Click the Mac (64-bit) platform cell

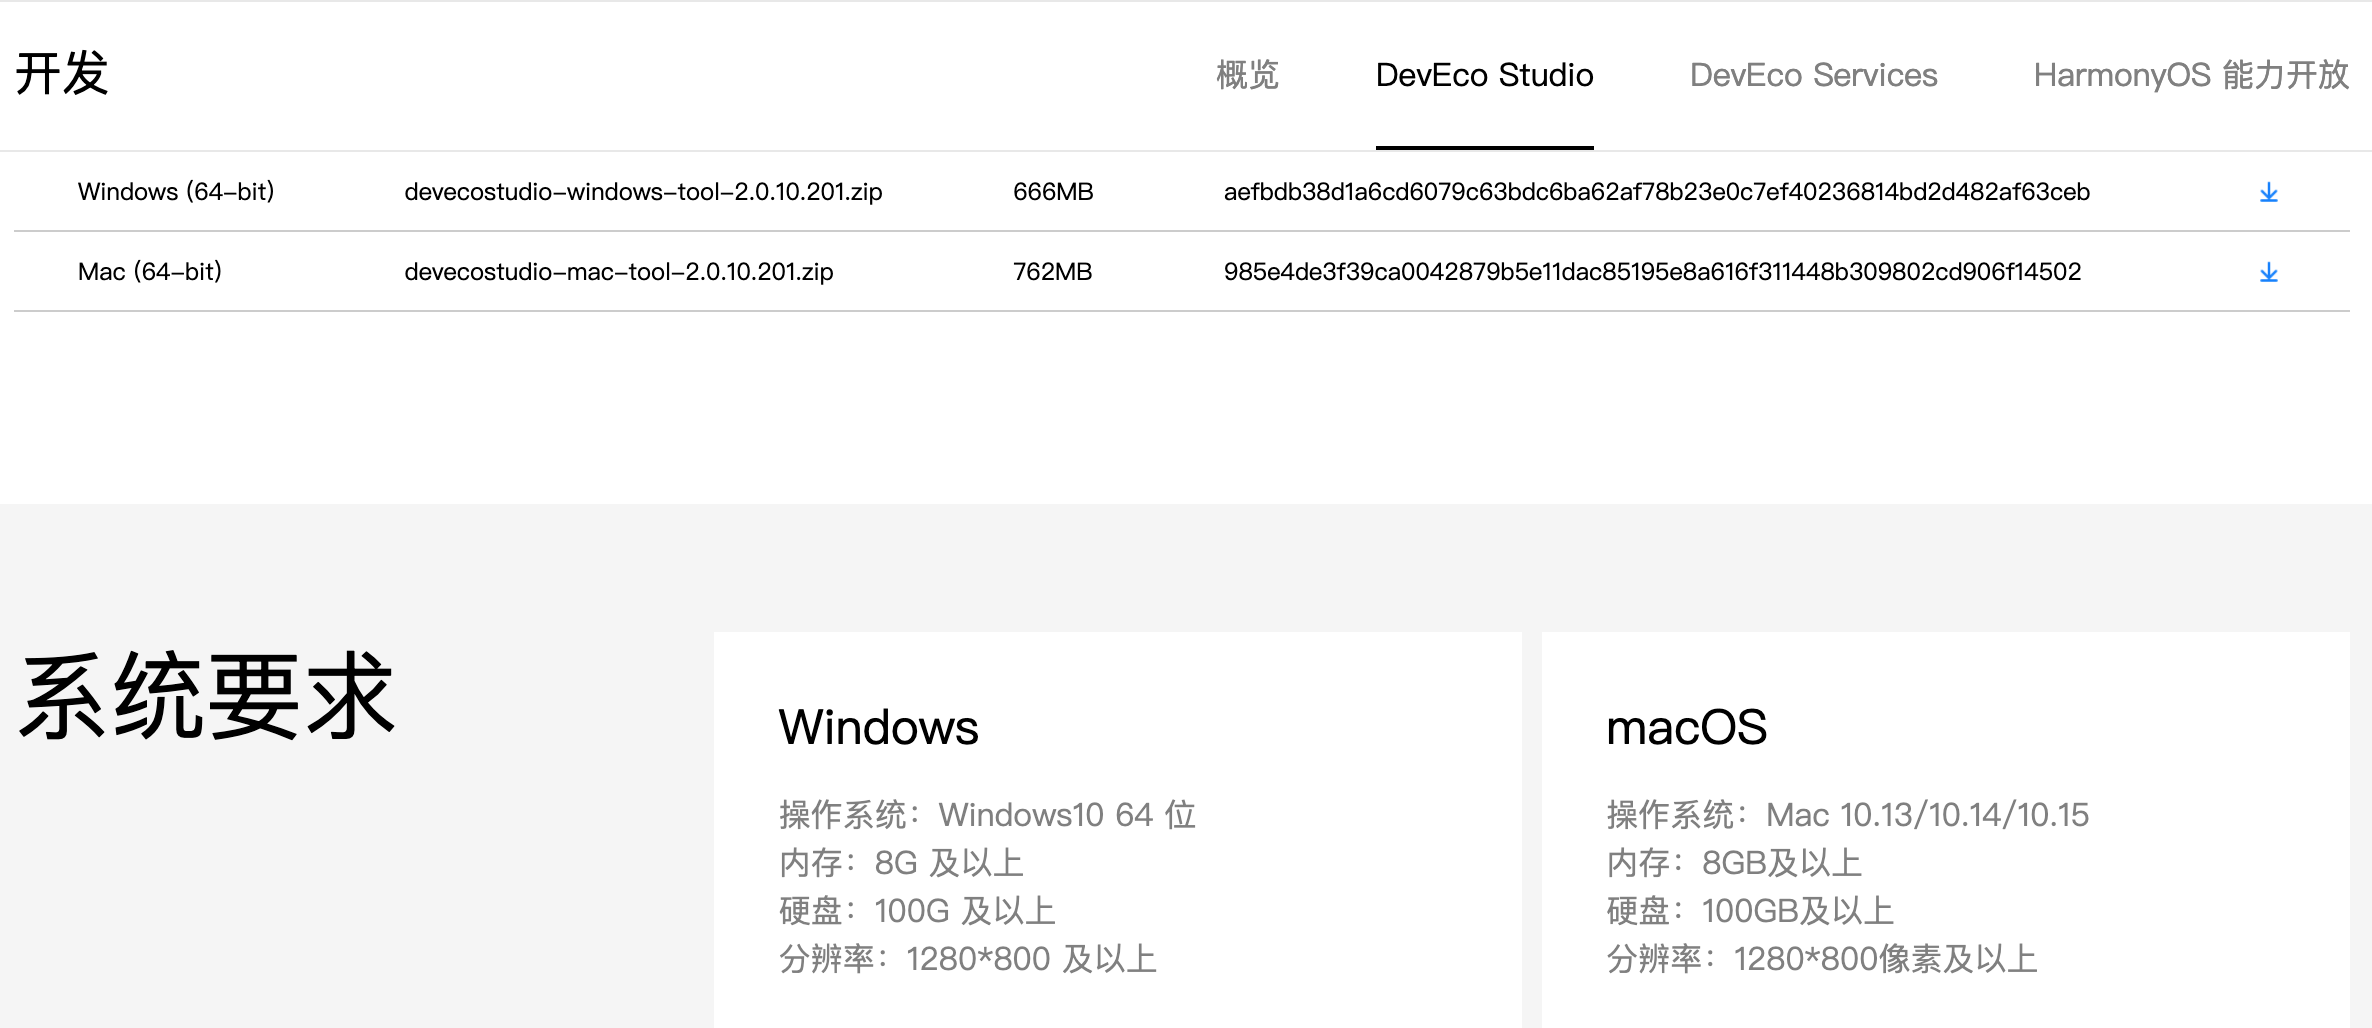pyautogui.click(x=150, y=271)
